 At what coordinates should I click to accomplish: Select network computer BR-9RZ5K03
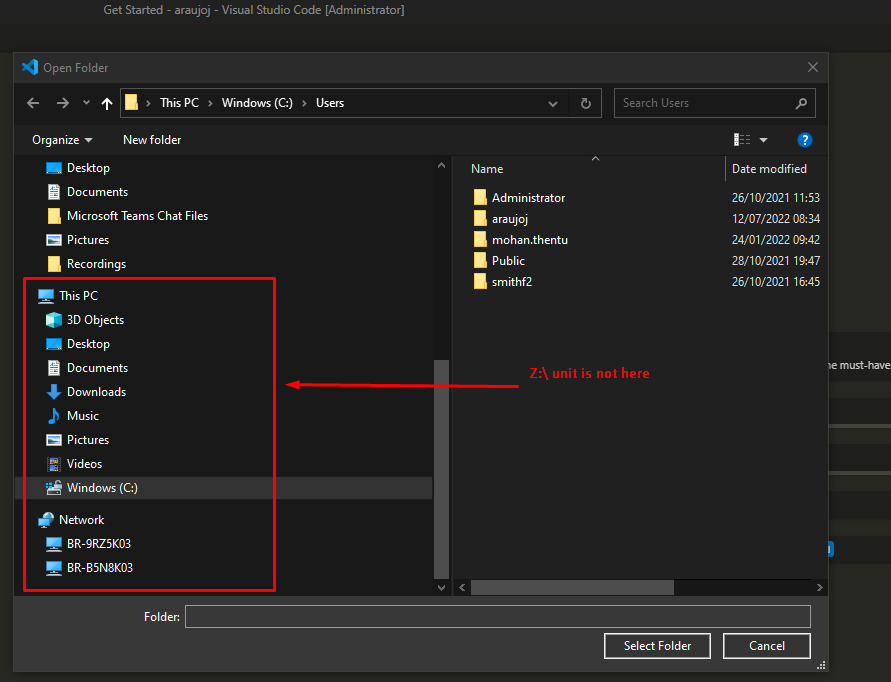(99, 544)
